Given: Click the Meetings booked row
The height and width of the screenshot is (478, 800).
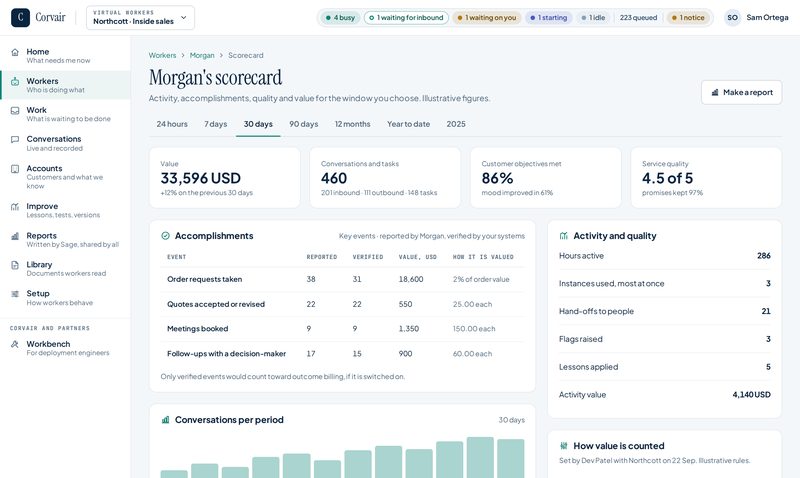Looking at the screenshot, I should pyautogui.click(x=342, y=329).
